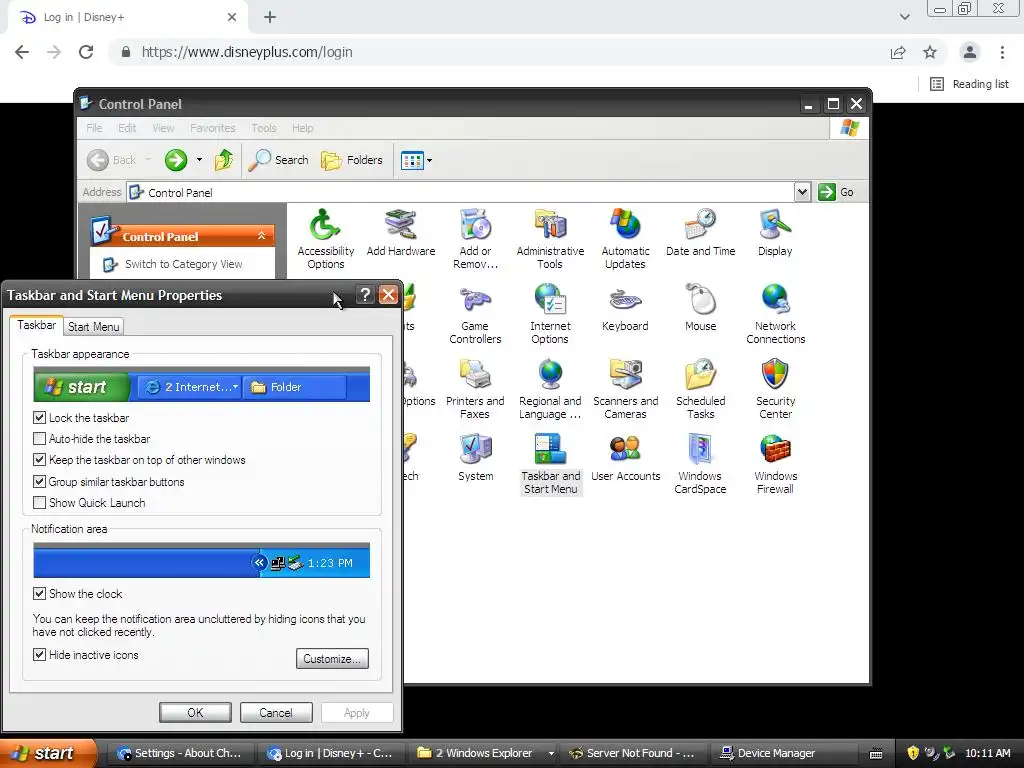Screen dimensions: 1024x768
Task: Expand the Forward button history arrow
Action: tap(199, 160)
